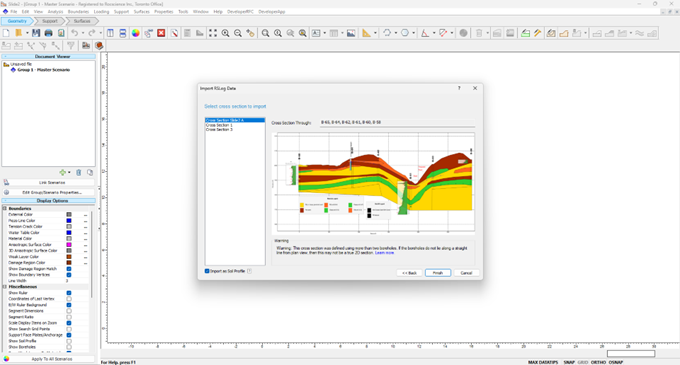Click the Back button in dialog

(409, 273)
